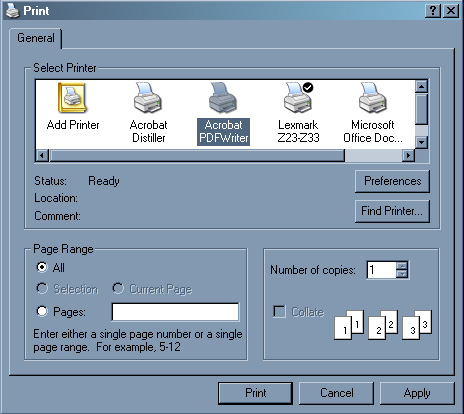Decrease number of copies with down arrow
Screen dimensions: 464x414
click(402, 274)
